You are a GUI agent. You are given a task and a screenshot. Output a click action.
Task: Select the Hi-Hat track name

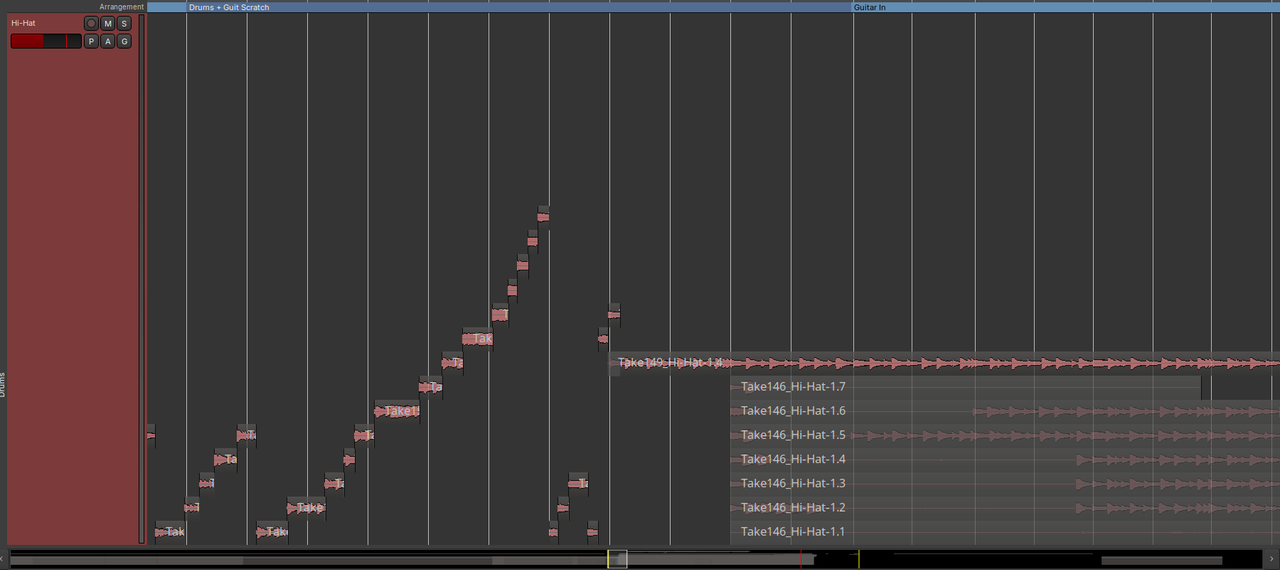coord(23,23)
